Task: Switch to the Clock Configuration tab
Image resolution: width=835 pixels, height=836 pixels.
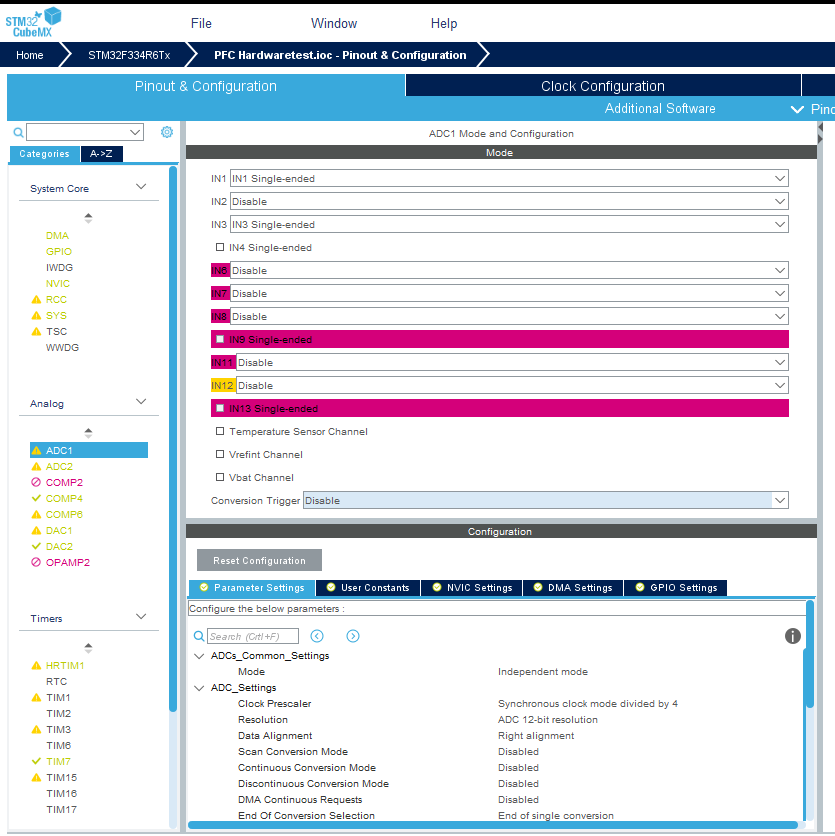Action: pyautogui.click(x=602, y=86)
